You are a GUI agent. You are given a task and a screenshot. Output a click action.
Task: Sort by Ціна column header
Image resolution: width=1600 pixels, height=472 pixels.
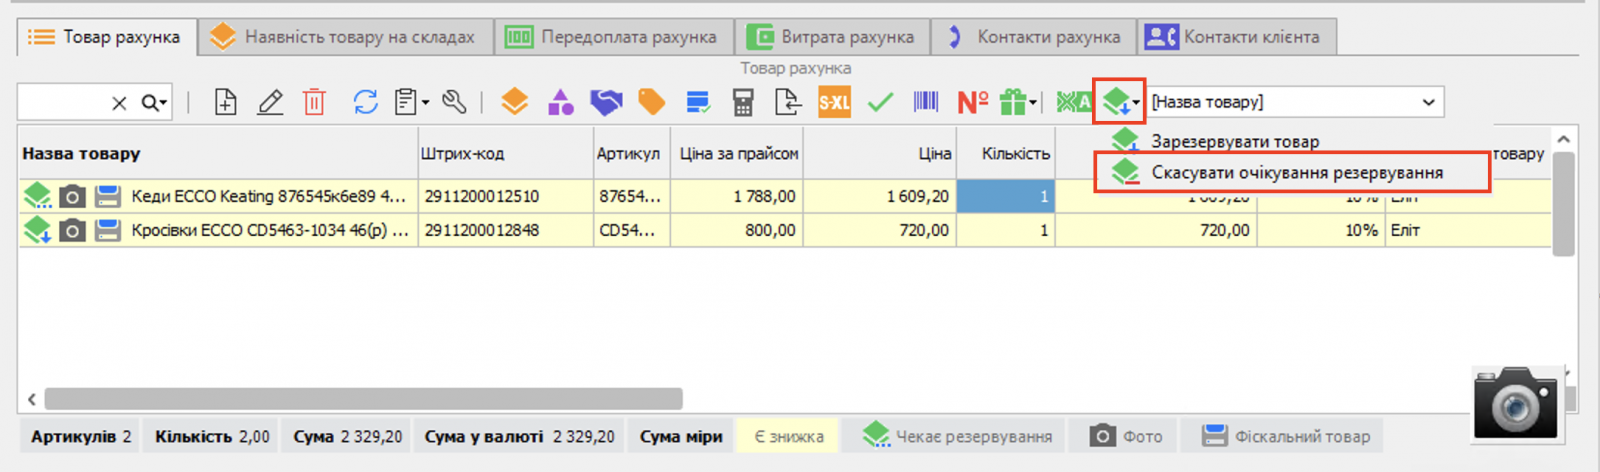pyautogui.click(x=879, y=153)
